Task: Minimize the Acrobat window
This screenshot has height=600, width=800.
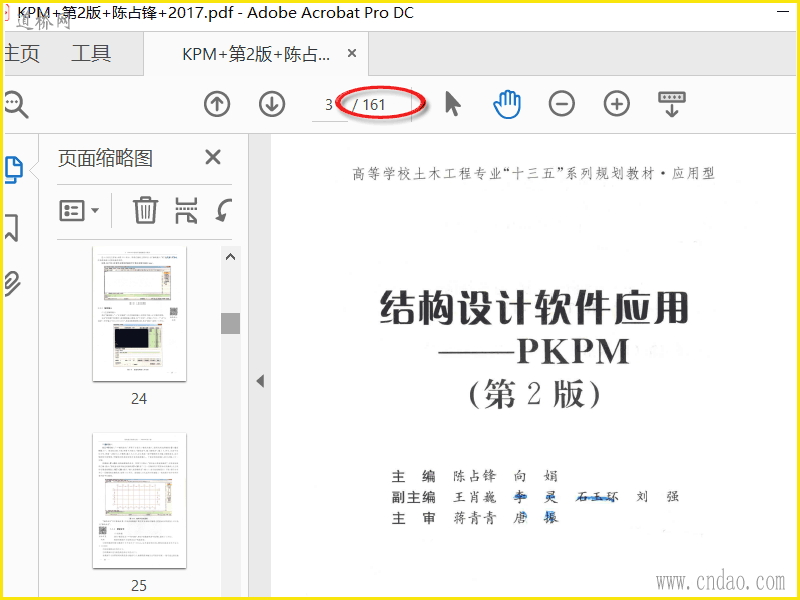Action: pyautogui.click(x=783, y=12)
